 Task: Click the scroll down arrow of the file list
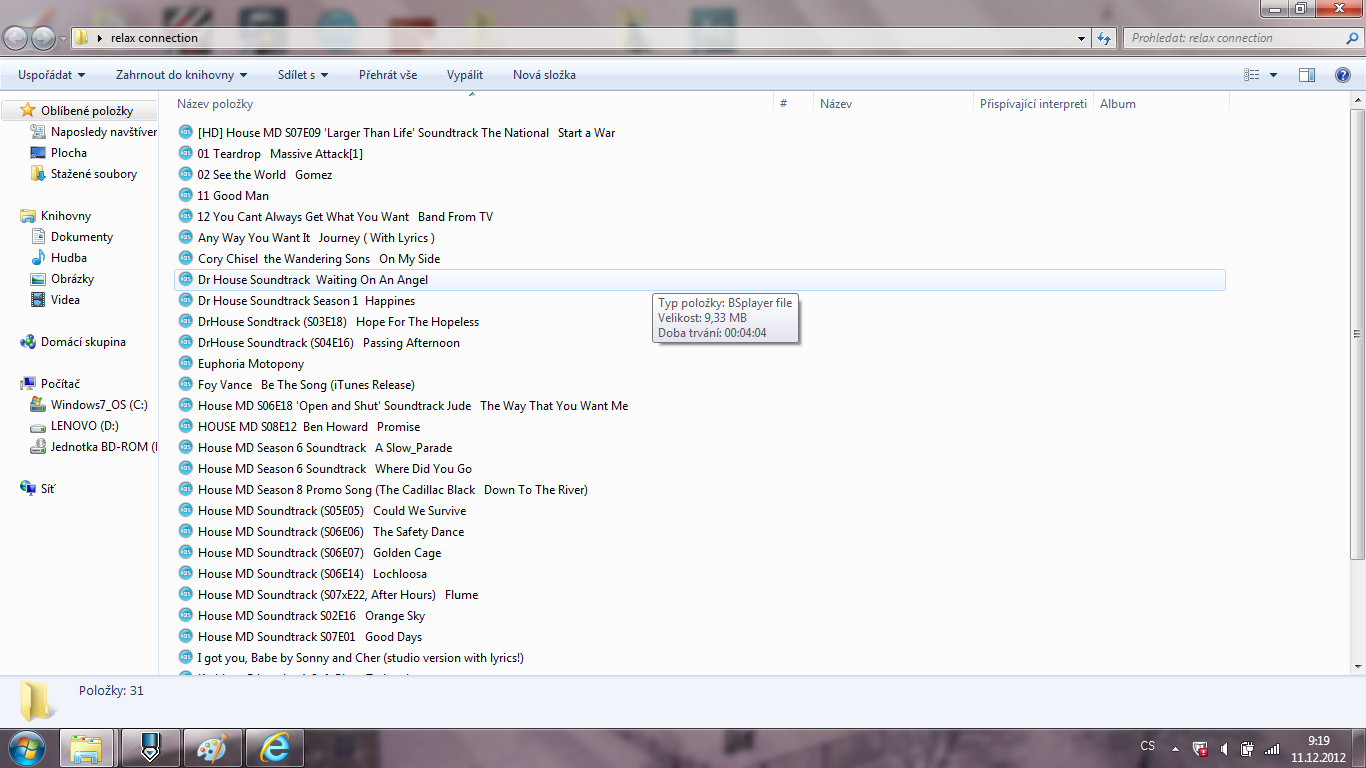[1357, 666]
